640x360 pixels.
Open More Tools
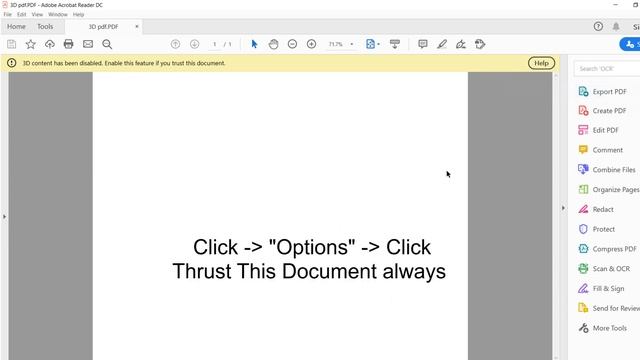[602, 328]
